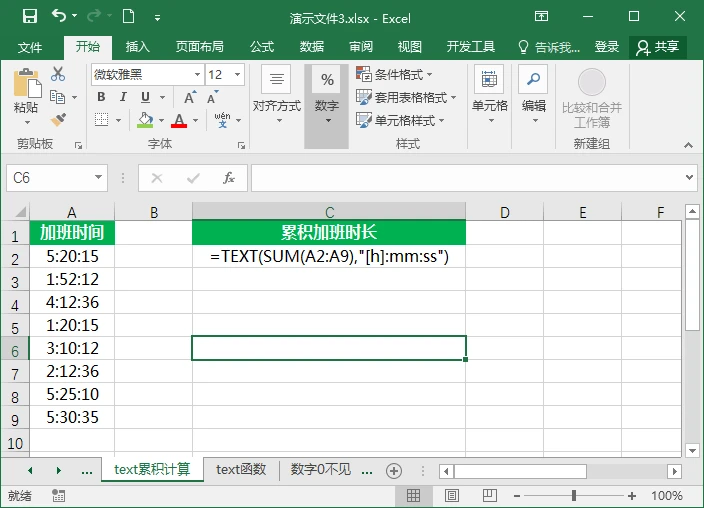Screen dimensions: 704x508
Task: Open the 公式 ribbon tab
Action: click(262, 47)
